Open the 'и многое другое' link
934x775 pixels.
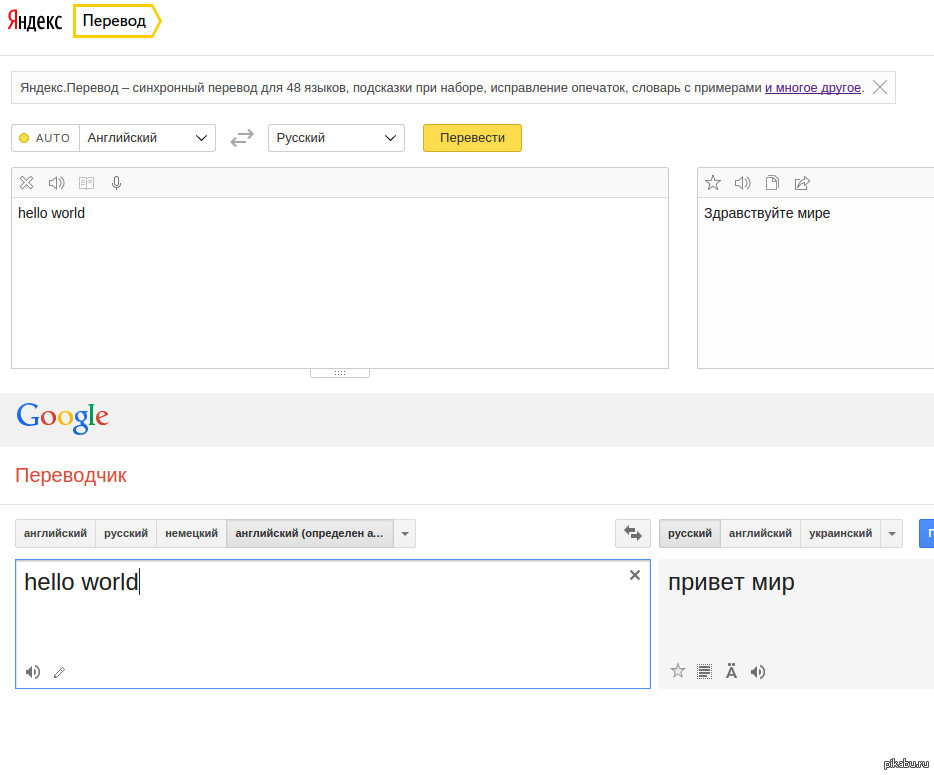tap(812, 88)
